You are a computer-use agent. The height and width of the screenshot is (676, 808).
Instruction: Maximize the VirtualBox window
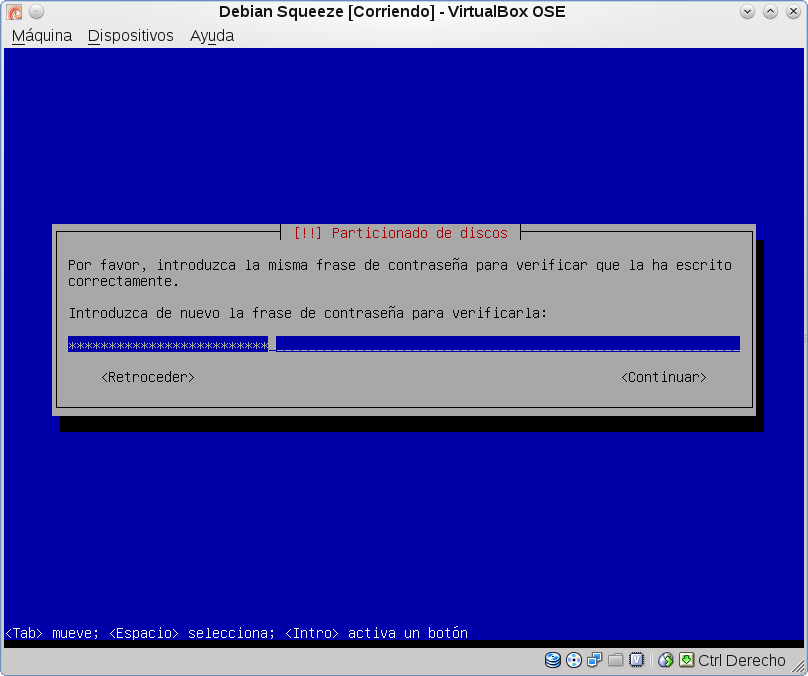pyautogui.click(x=770, y=11)
